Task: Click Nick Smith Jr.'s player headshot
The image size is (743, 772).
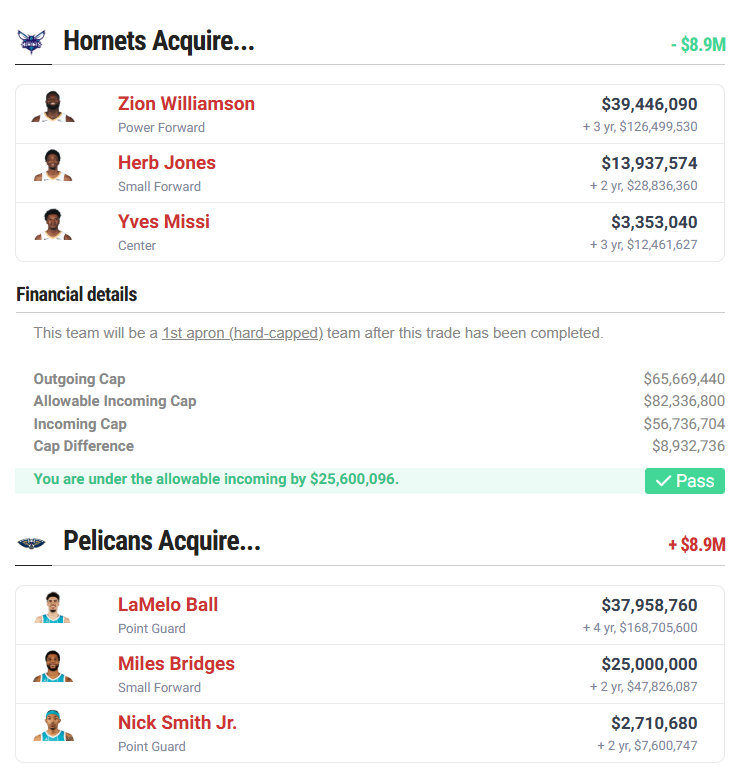Action: (53, 726)
